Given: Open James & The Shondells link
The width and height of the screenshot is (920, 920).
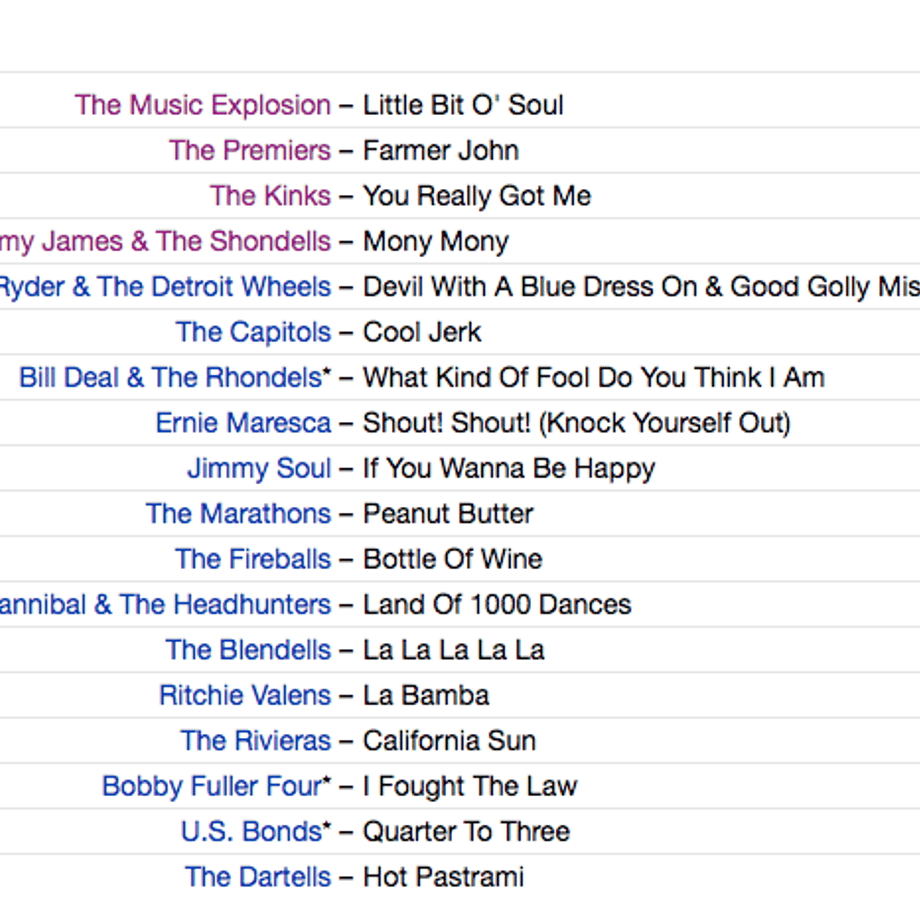Looking at the screenshot, I should [165, 242].
